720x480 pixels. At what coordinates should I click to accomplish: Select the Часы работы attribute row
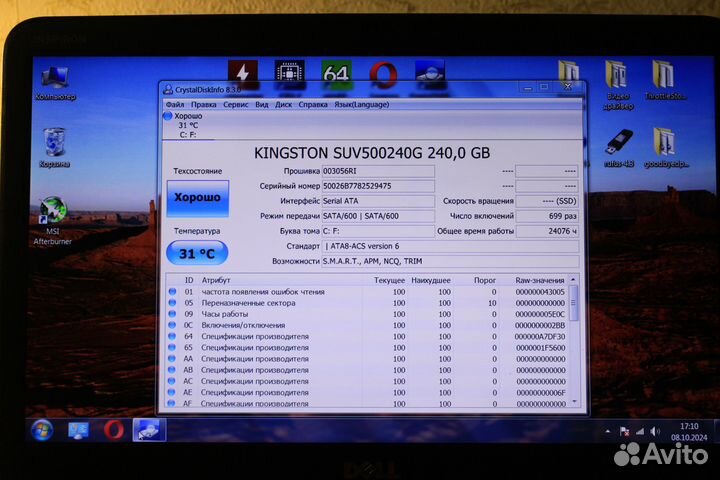tap(367, 314)
